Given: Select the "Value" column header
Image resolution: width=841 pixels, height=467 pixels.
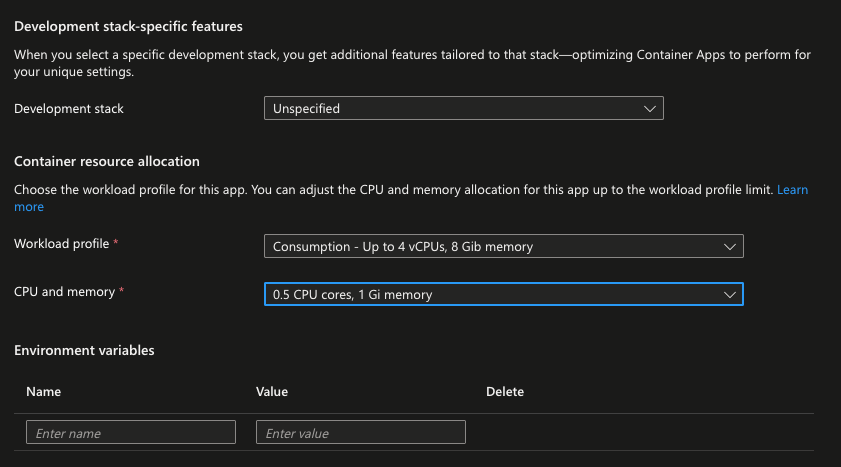Looking at the screenshot, I should click(x=272, y=392).
